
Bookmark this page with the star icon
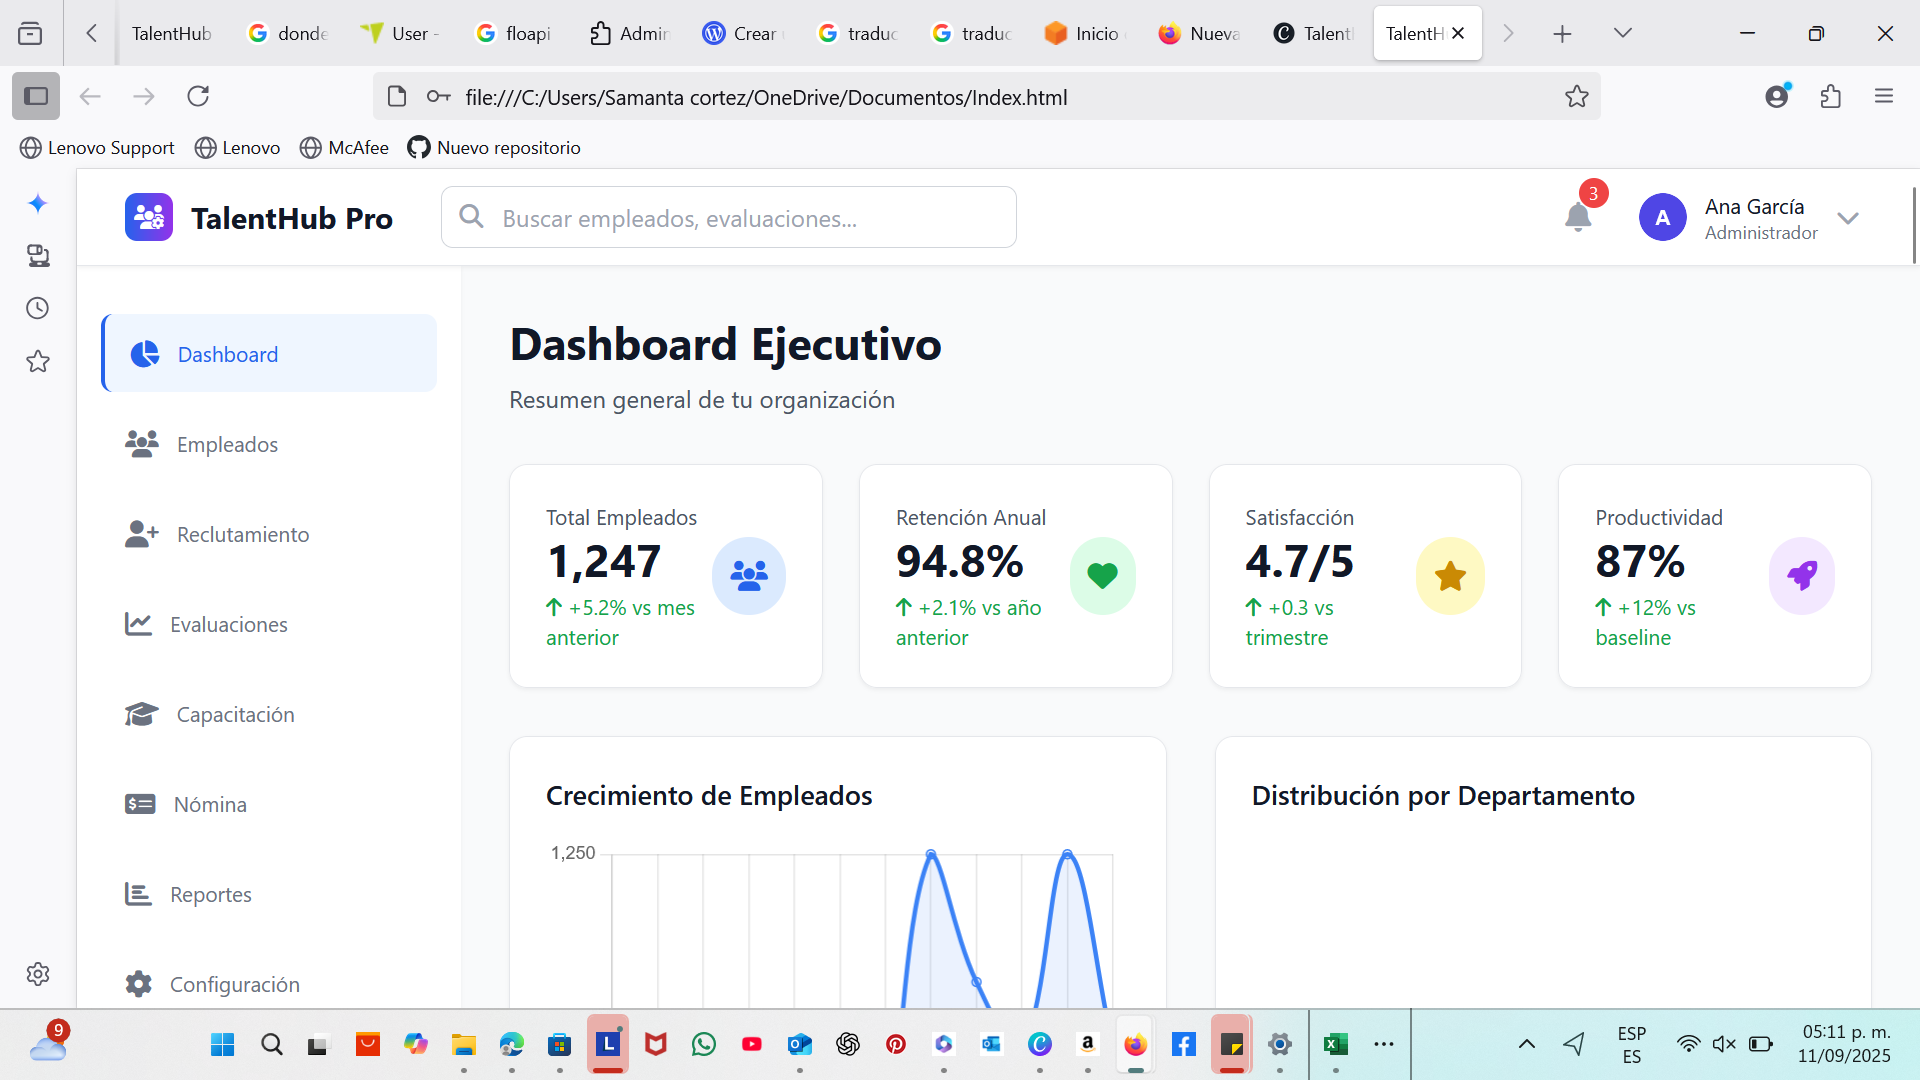[1576, 96]
